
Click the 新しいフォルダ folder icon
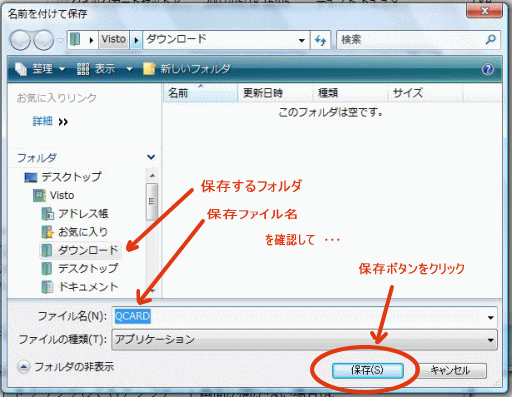coord(149,69)
